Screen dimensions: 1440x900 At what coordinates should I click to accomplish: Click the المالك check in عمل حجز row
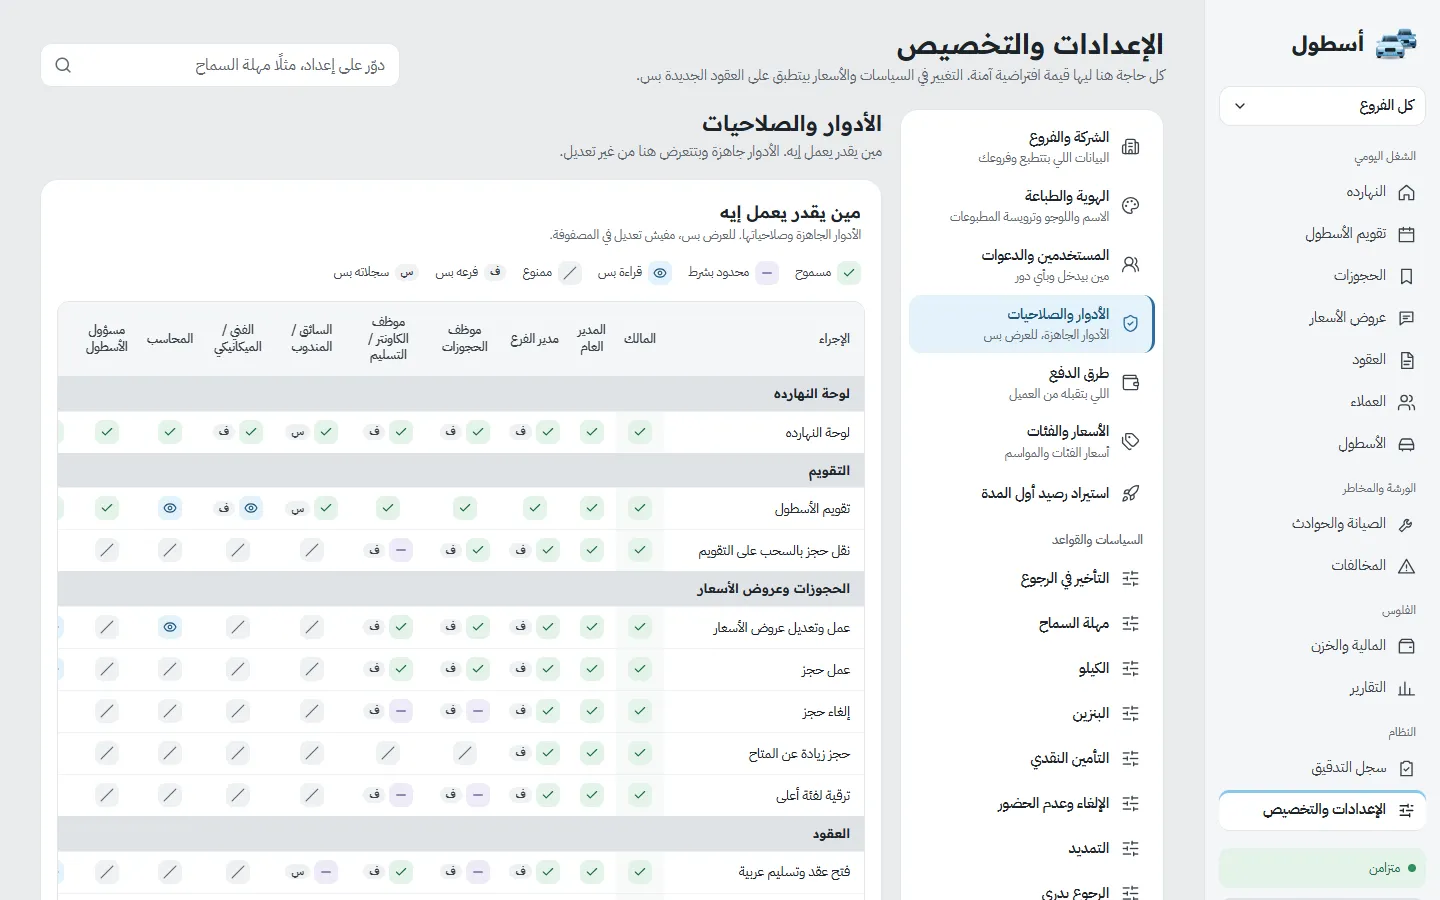640,669
